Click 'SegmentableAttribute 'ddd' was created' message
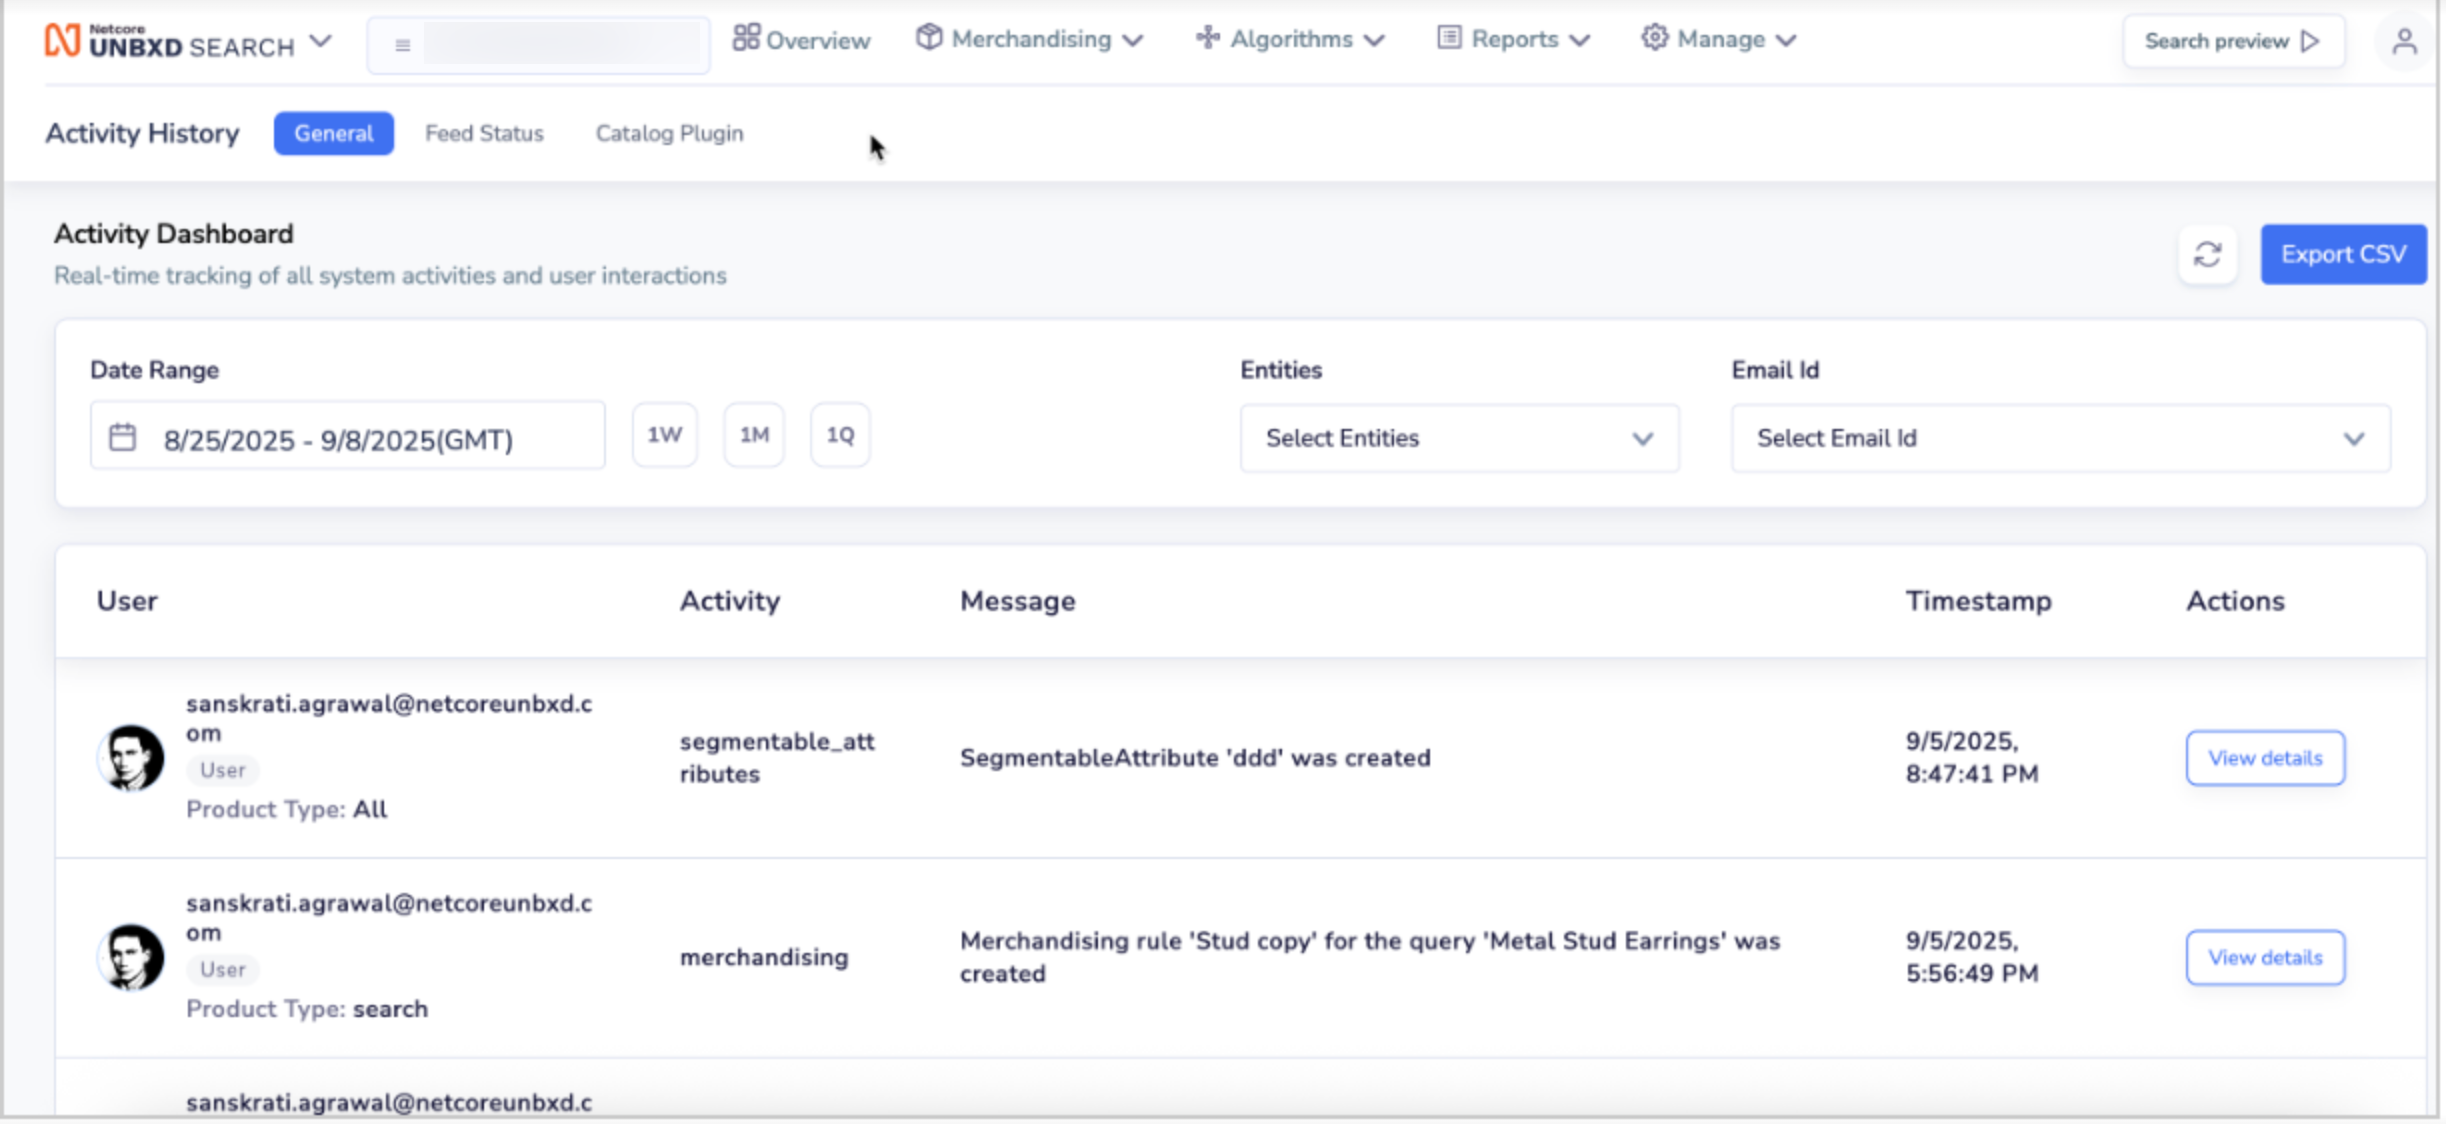Screen dimensions: 2446x1124 tap(1195, 758)
